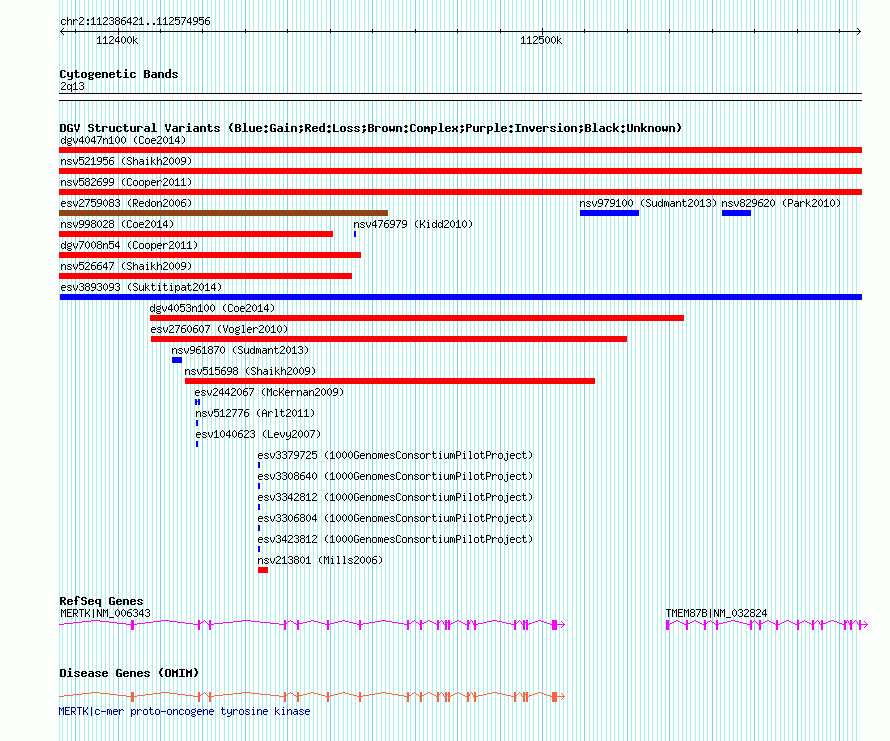Click the Cytogenetic Bands track title
This screenshot has width=890, height=741.
coord(119,74)
